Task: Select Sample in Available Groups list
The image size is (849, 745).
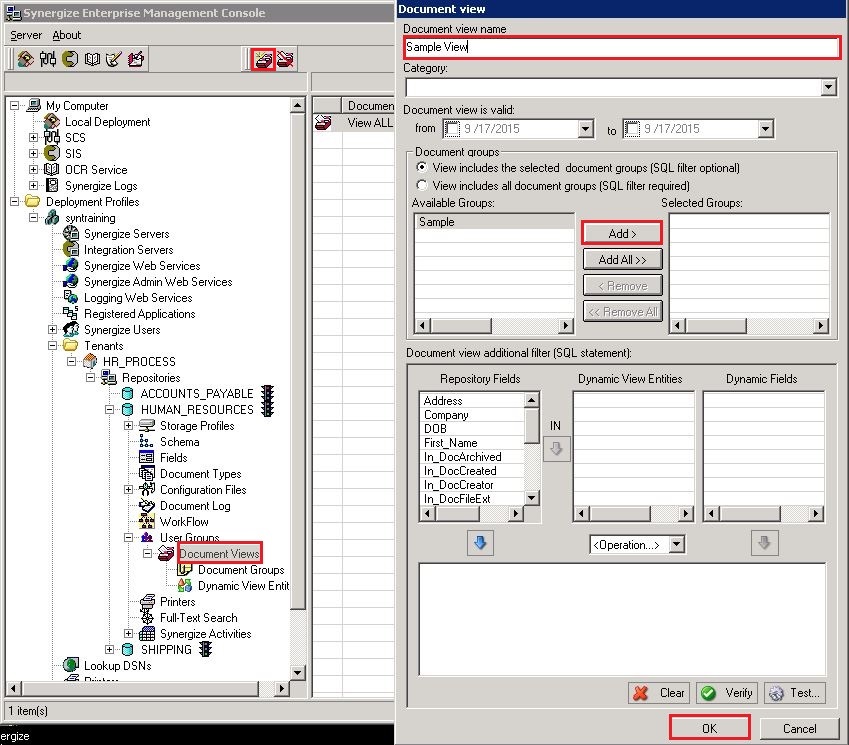Action: [494, 222]
